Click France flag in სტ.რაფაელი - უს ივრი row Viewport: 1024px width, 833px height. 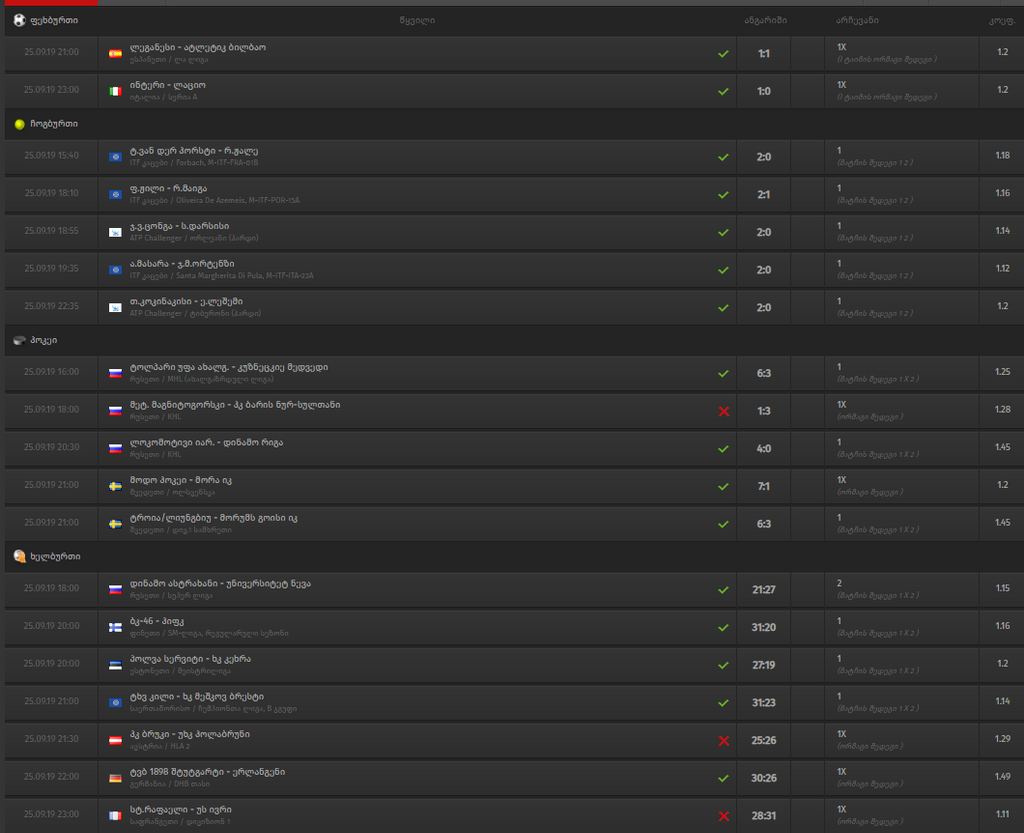pyautogui.click(x=116, y=816)
